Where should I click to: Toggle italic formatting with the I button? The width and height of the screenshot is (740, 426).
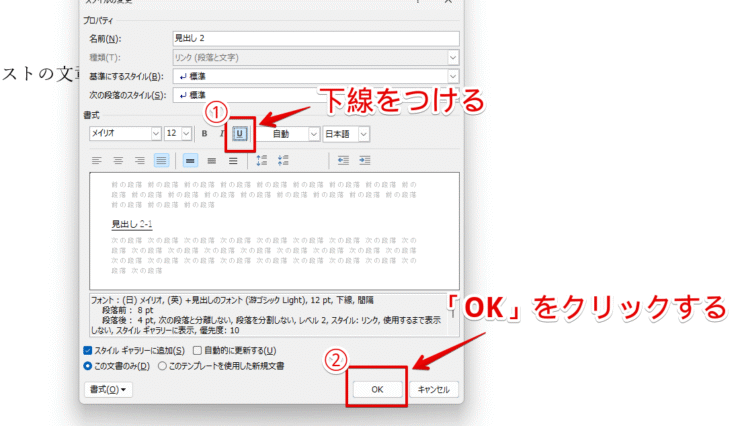(x=221, y=134)
